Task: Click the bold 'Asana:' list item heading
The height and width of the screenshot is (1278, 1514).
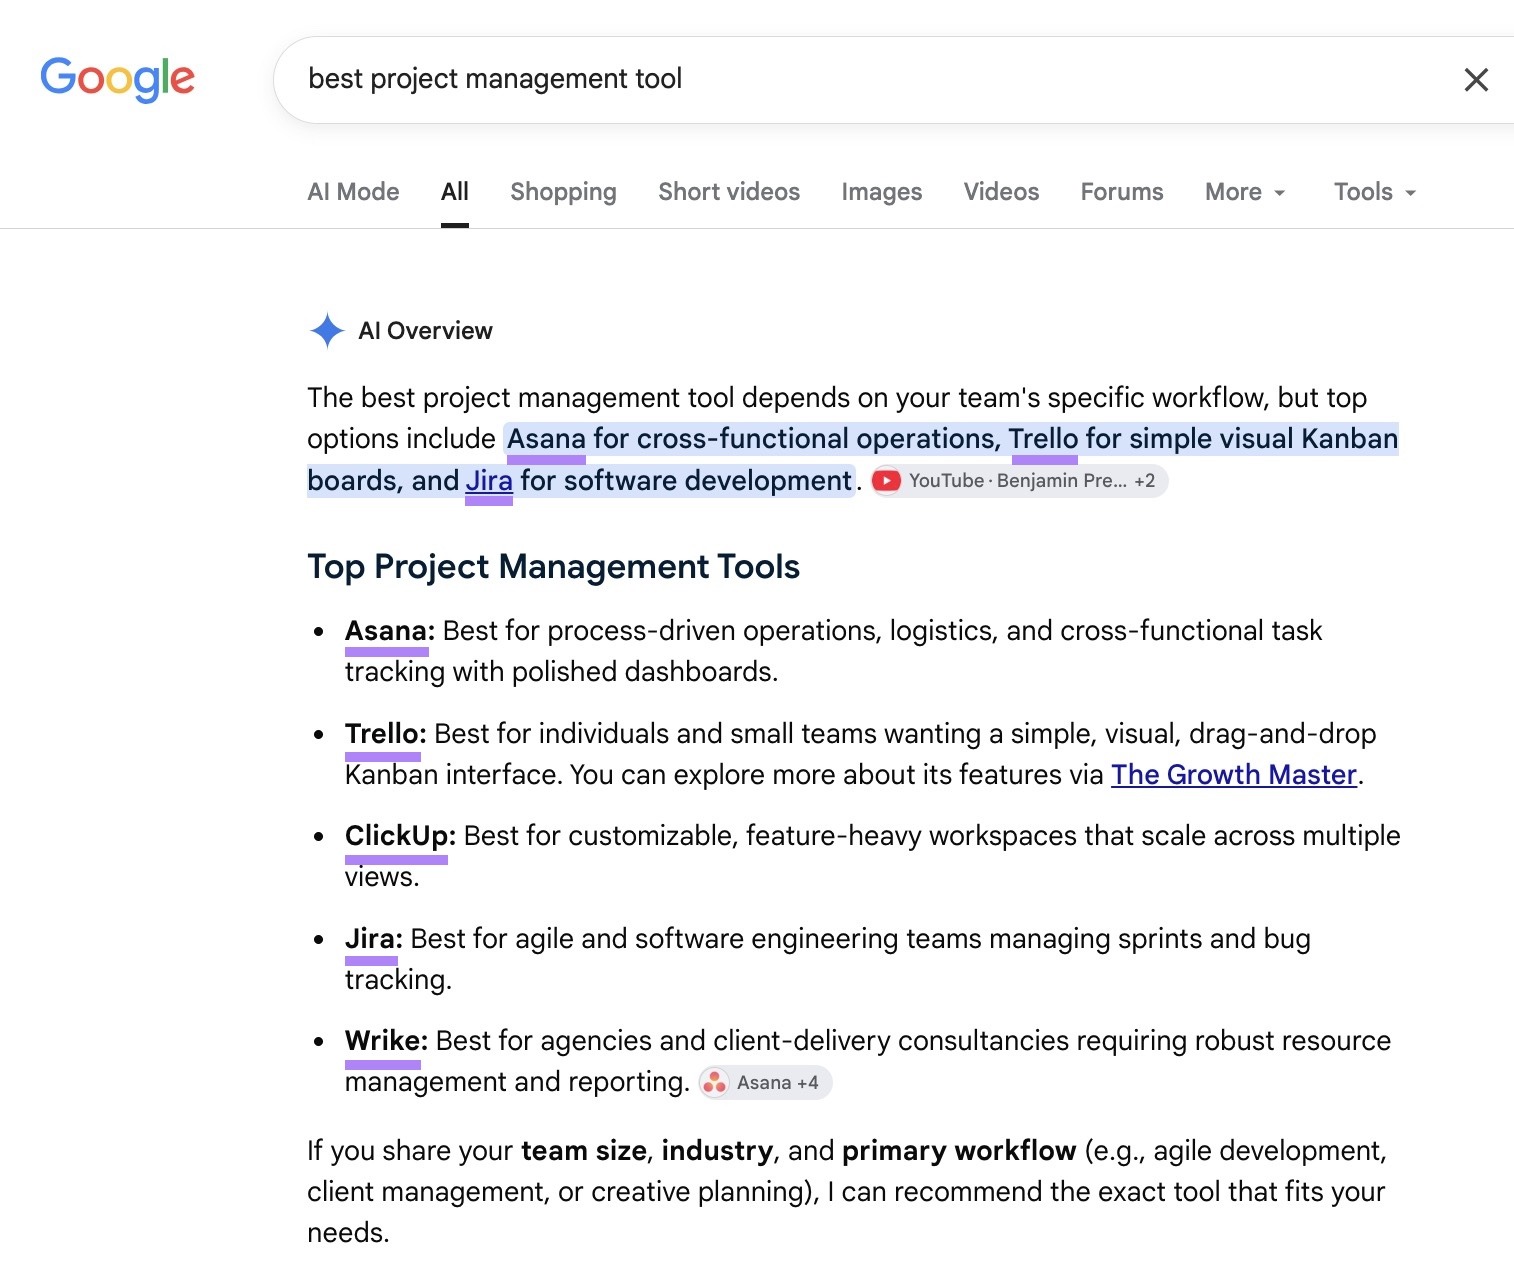Action: (390, 631)
